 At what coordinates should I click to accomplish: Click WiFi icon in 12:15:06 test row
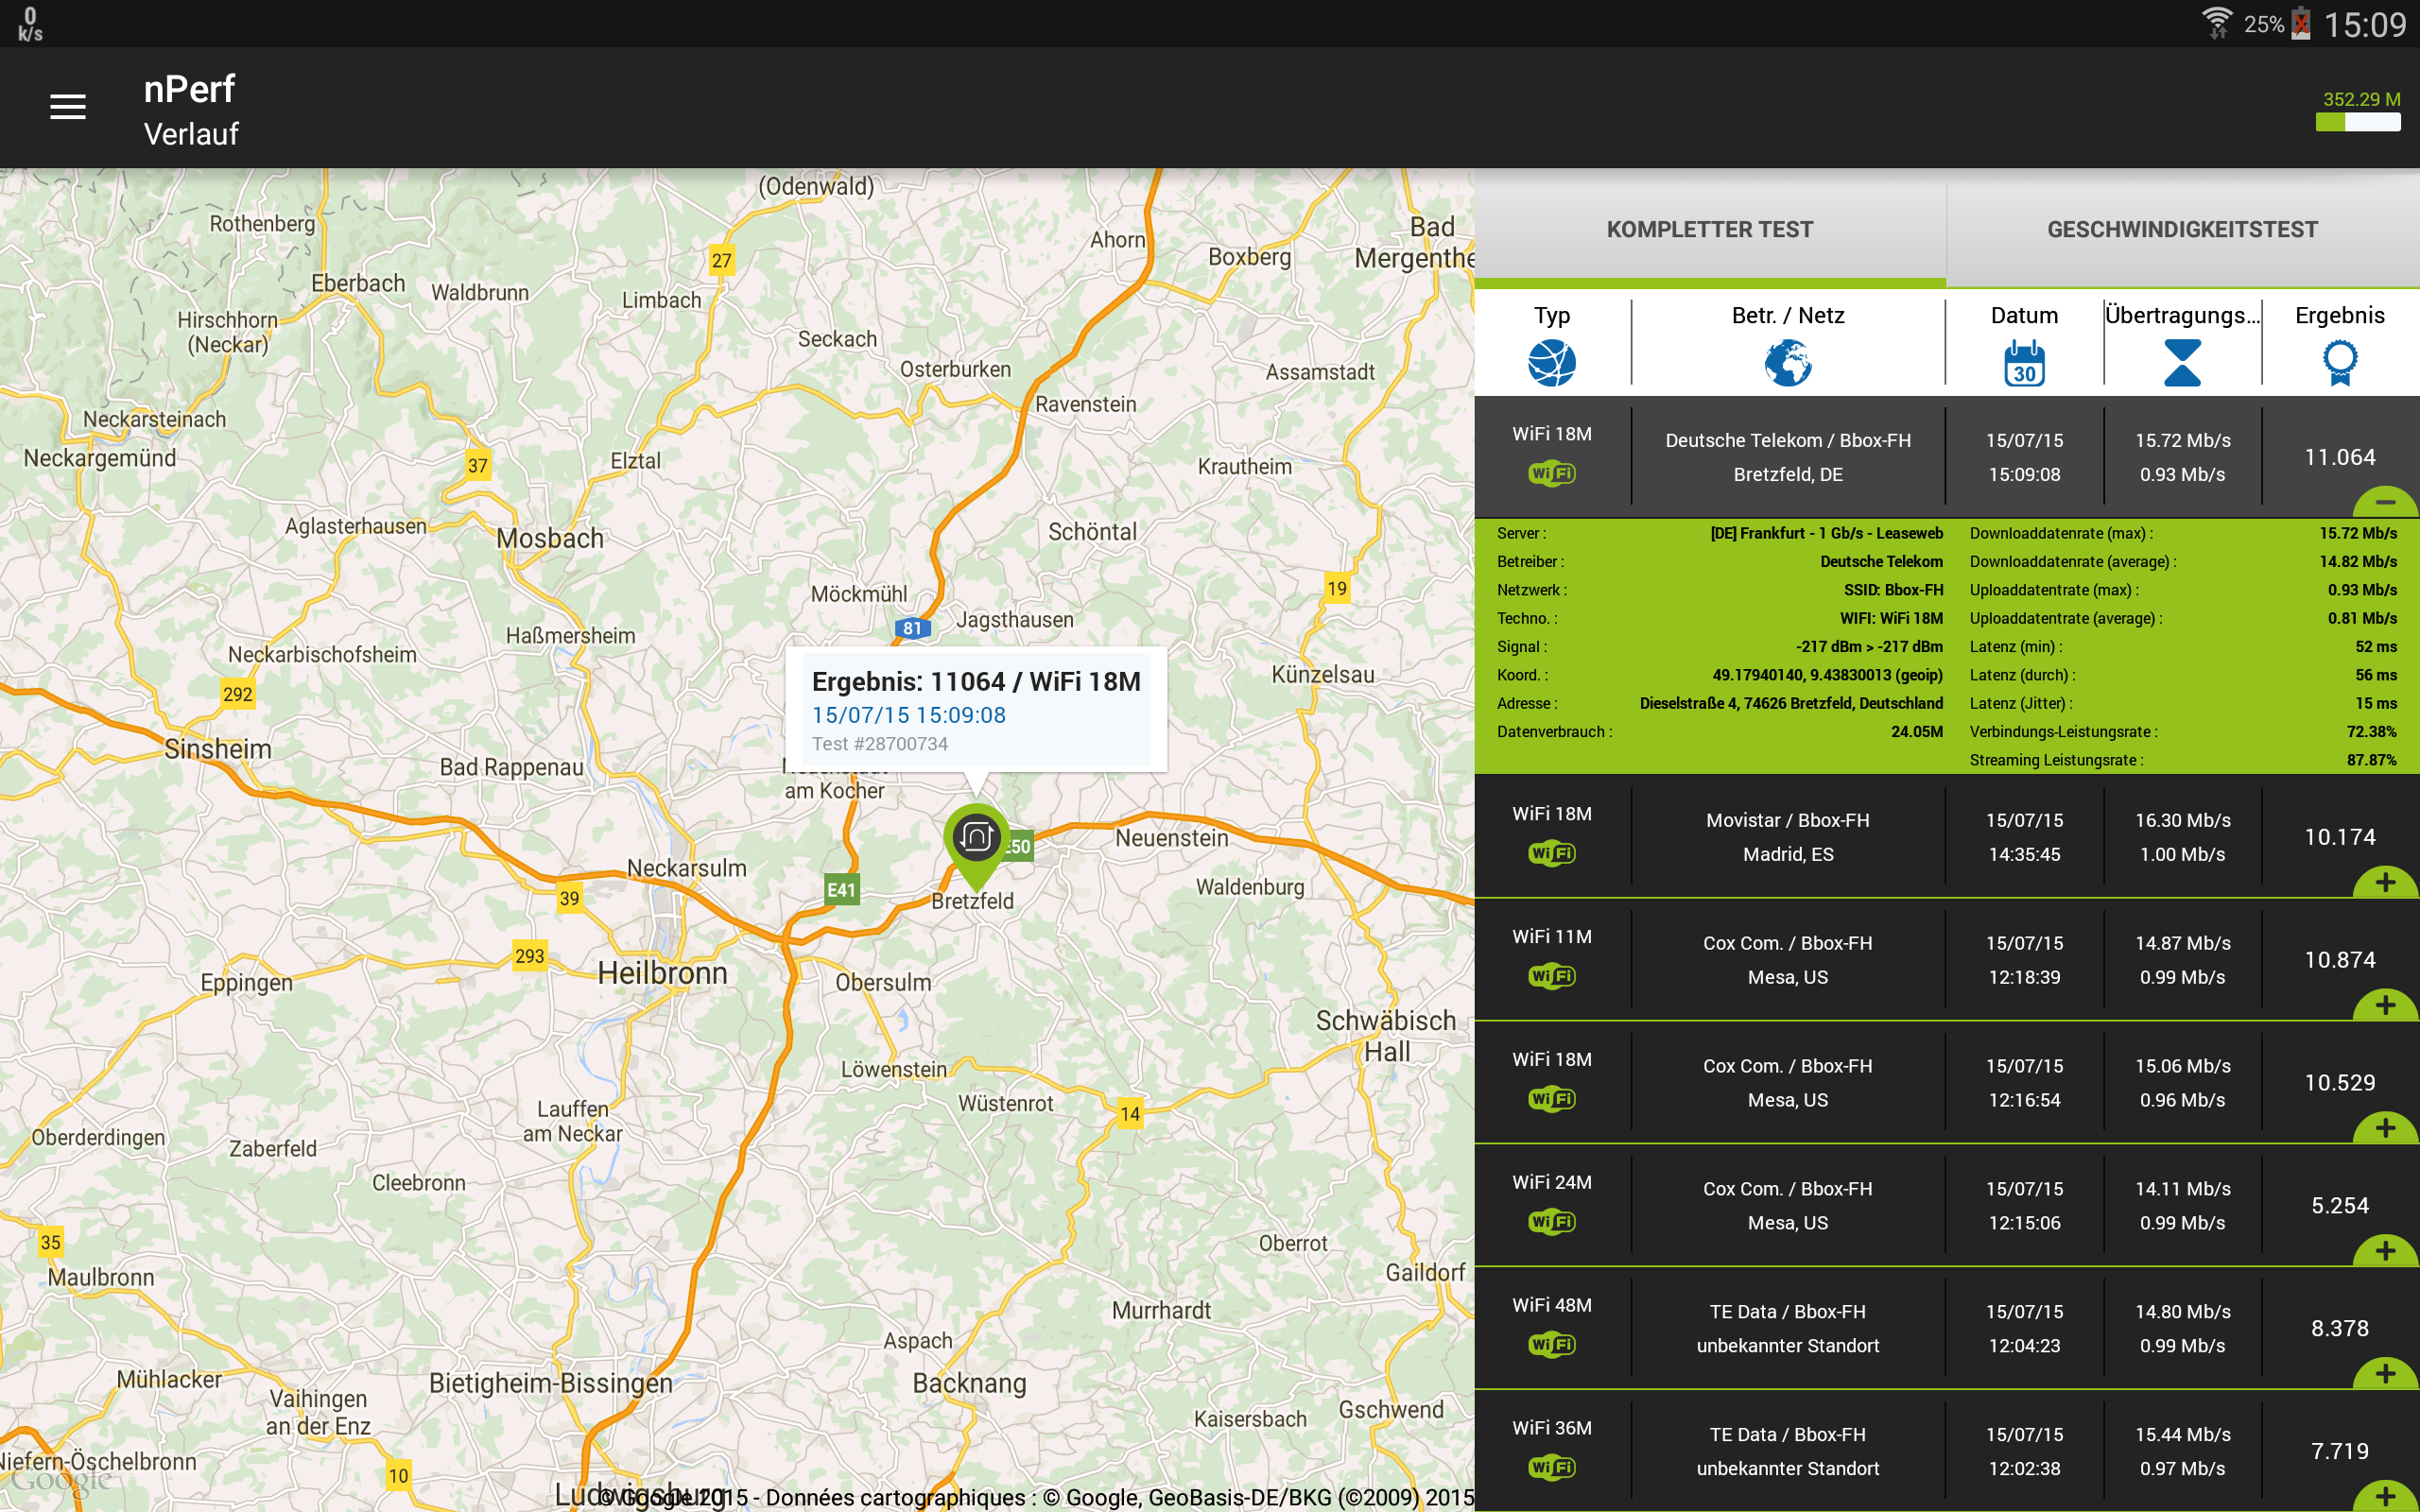coord(1552,1222)
